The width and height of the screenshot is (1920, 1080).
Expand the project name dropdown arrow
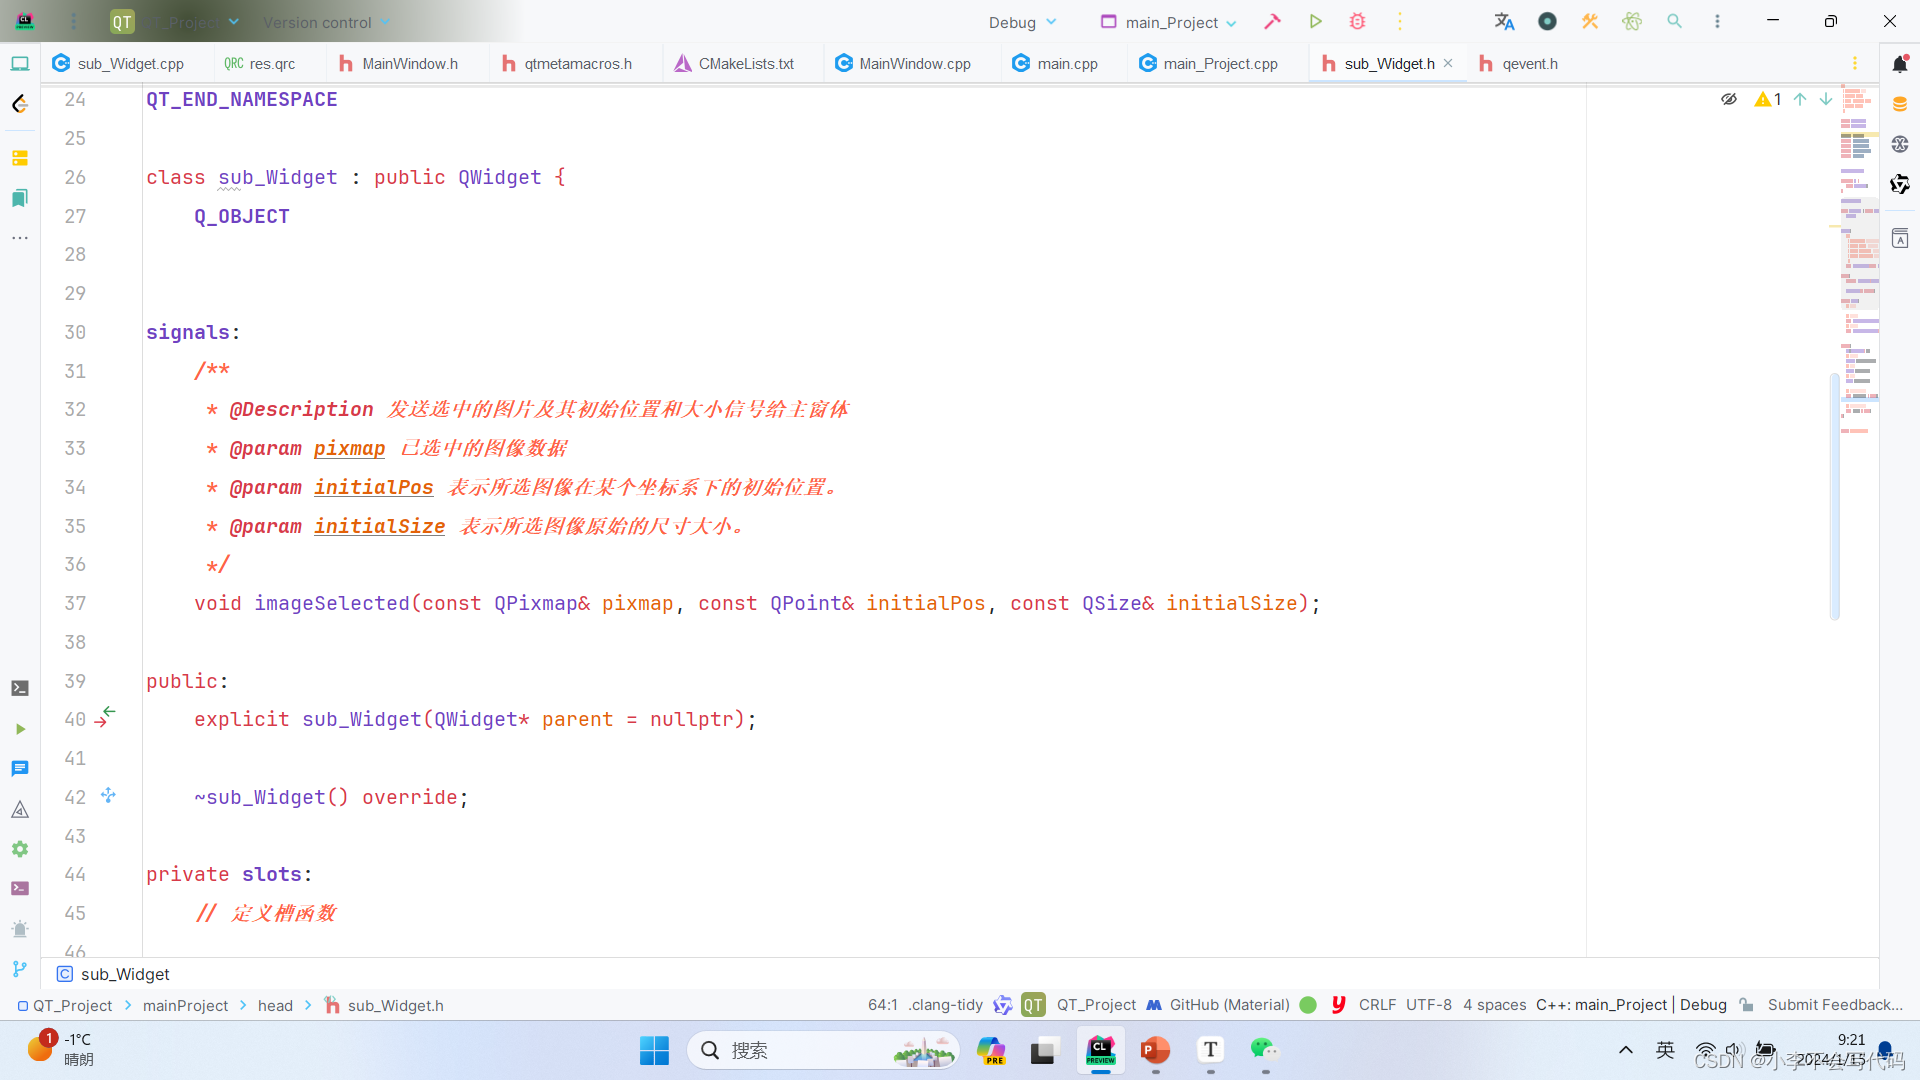click(x=233, y=21)
